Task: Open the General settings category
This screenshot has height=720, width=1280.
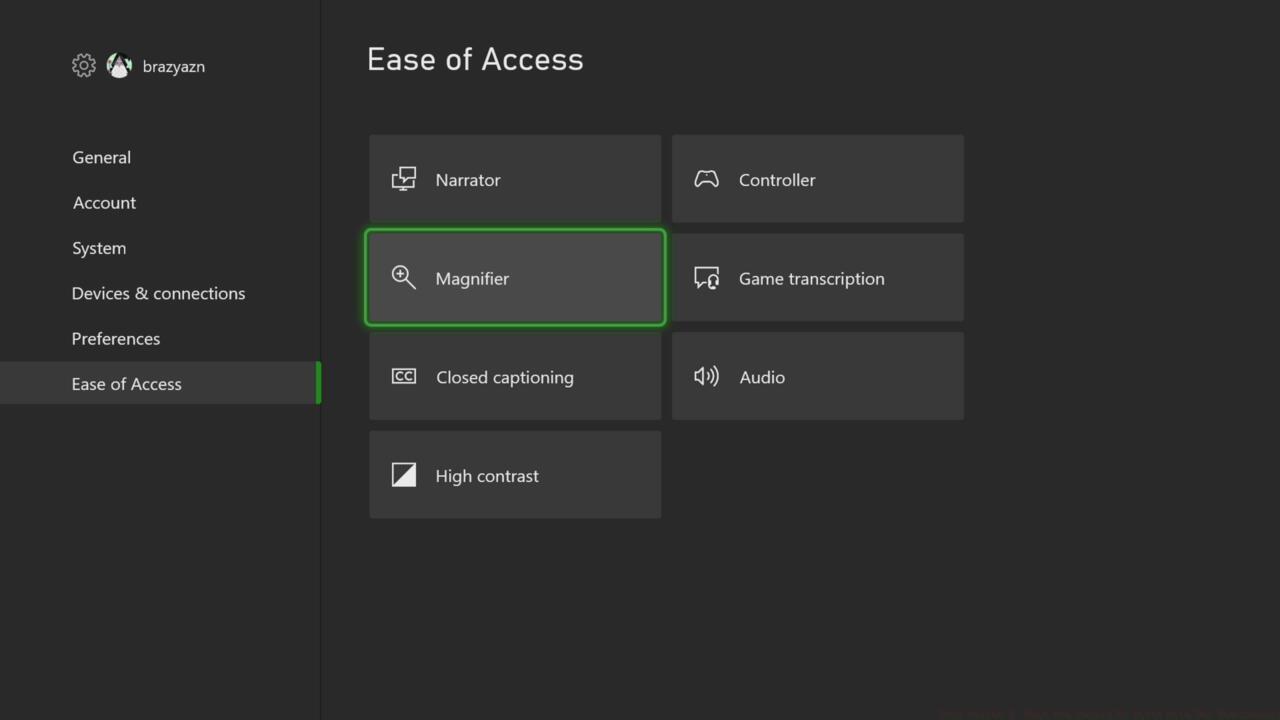Action: click(101, 157)
